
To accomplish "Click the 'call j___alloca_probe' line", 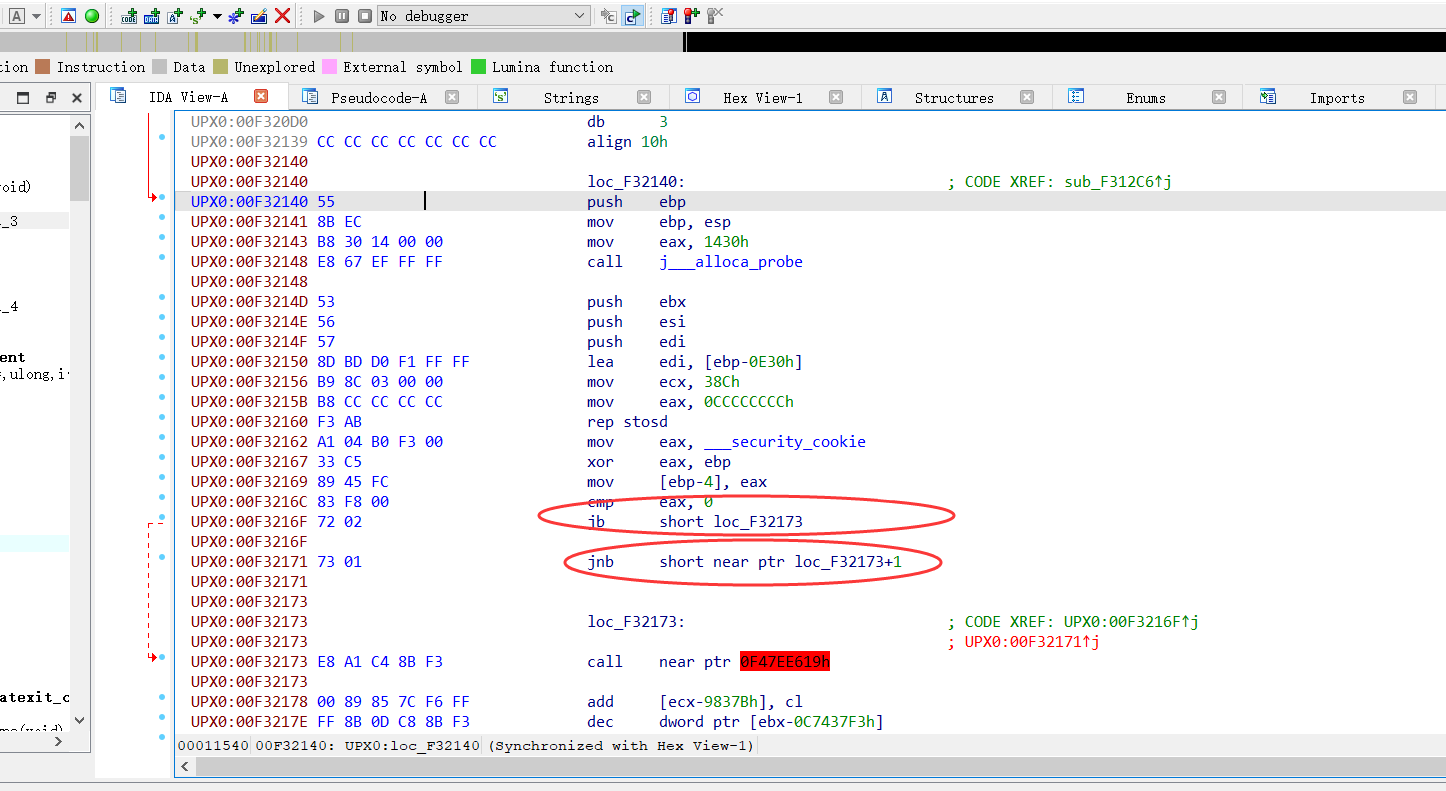I will pyautogui.click(x=695, y=261).
